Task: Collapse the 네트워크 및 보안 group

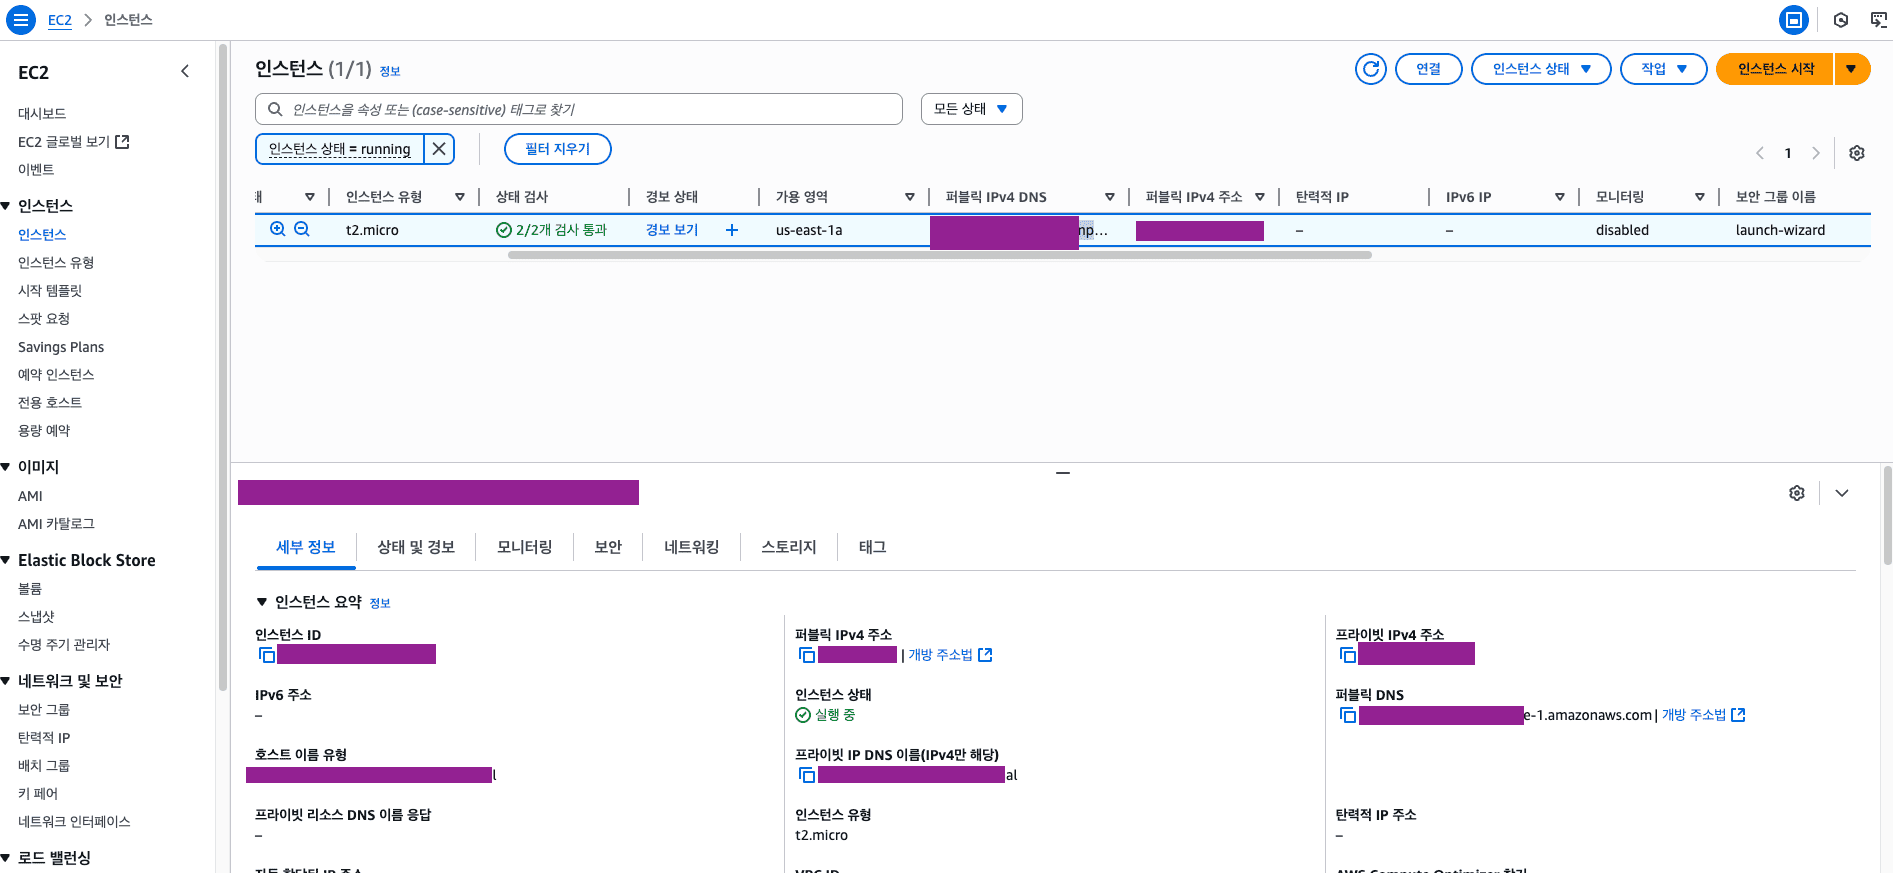Action: point(6,681)
